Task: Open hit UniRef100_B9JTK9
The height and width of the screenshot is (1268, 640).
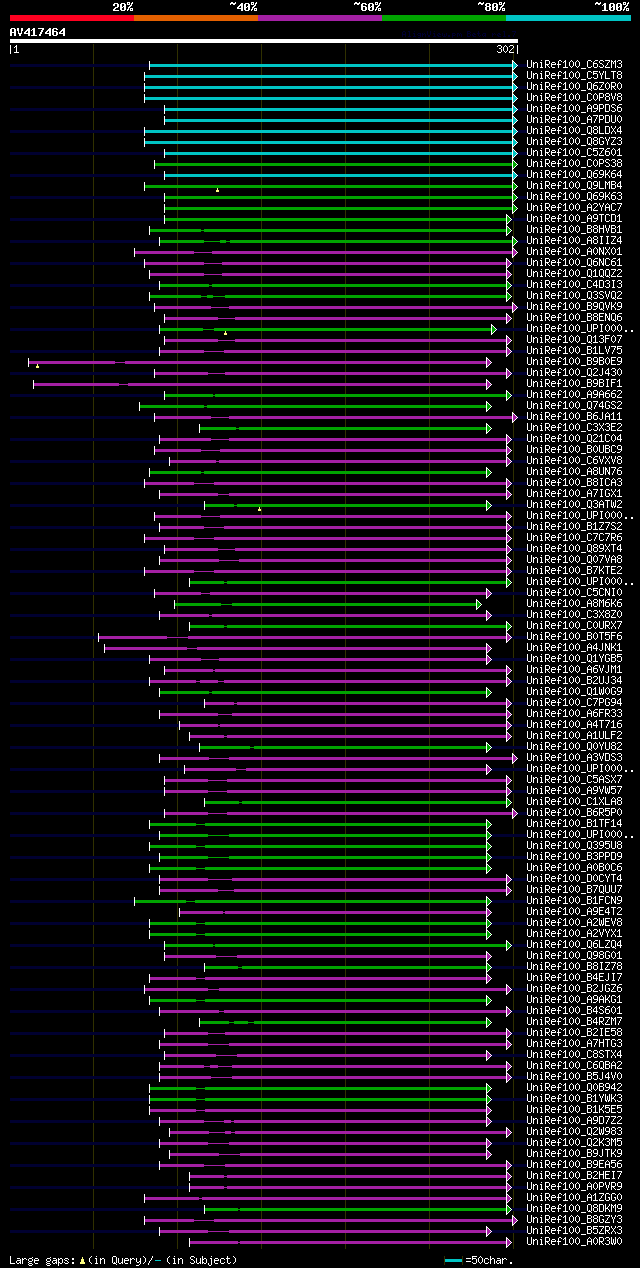Action: point(574,1153)
